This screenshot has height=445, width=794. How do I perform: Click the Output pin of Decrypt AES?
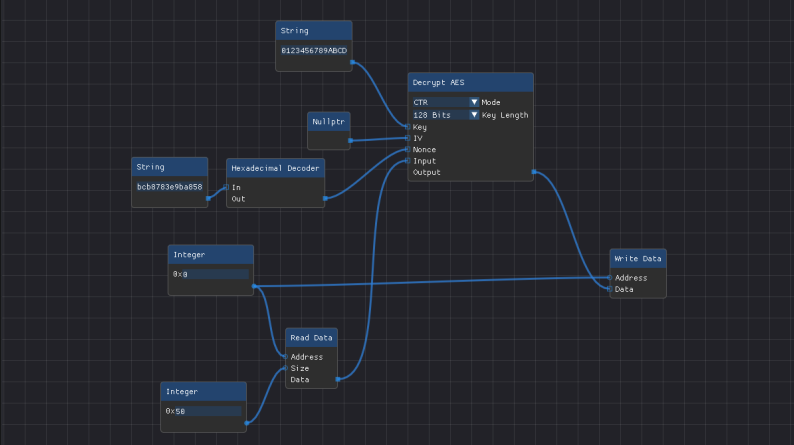(x=533, y=172)
